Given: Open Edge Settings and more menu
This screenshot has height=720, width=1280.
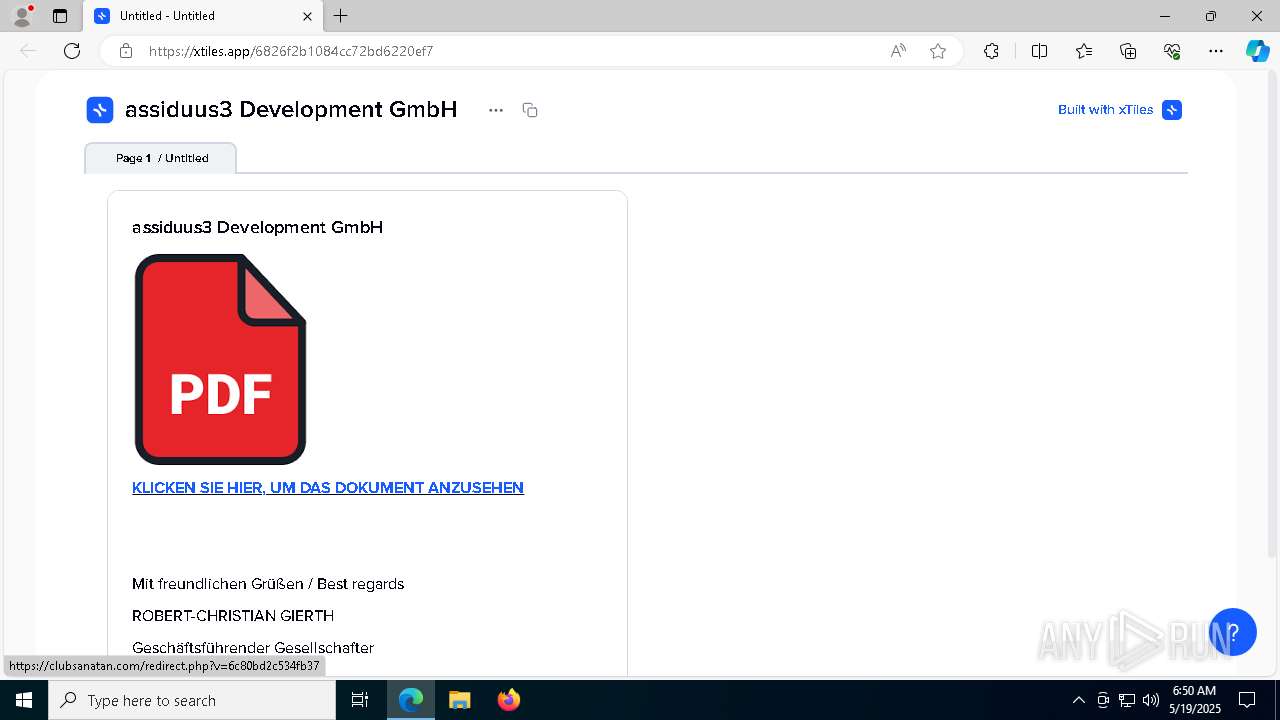Looking at the screenshot, I should tap(1216, 51).
